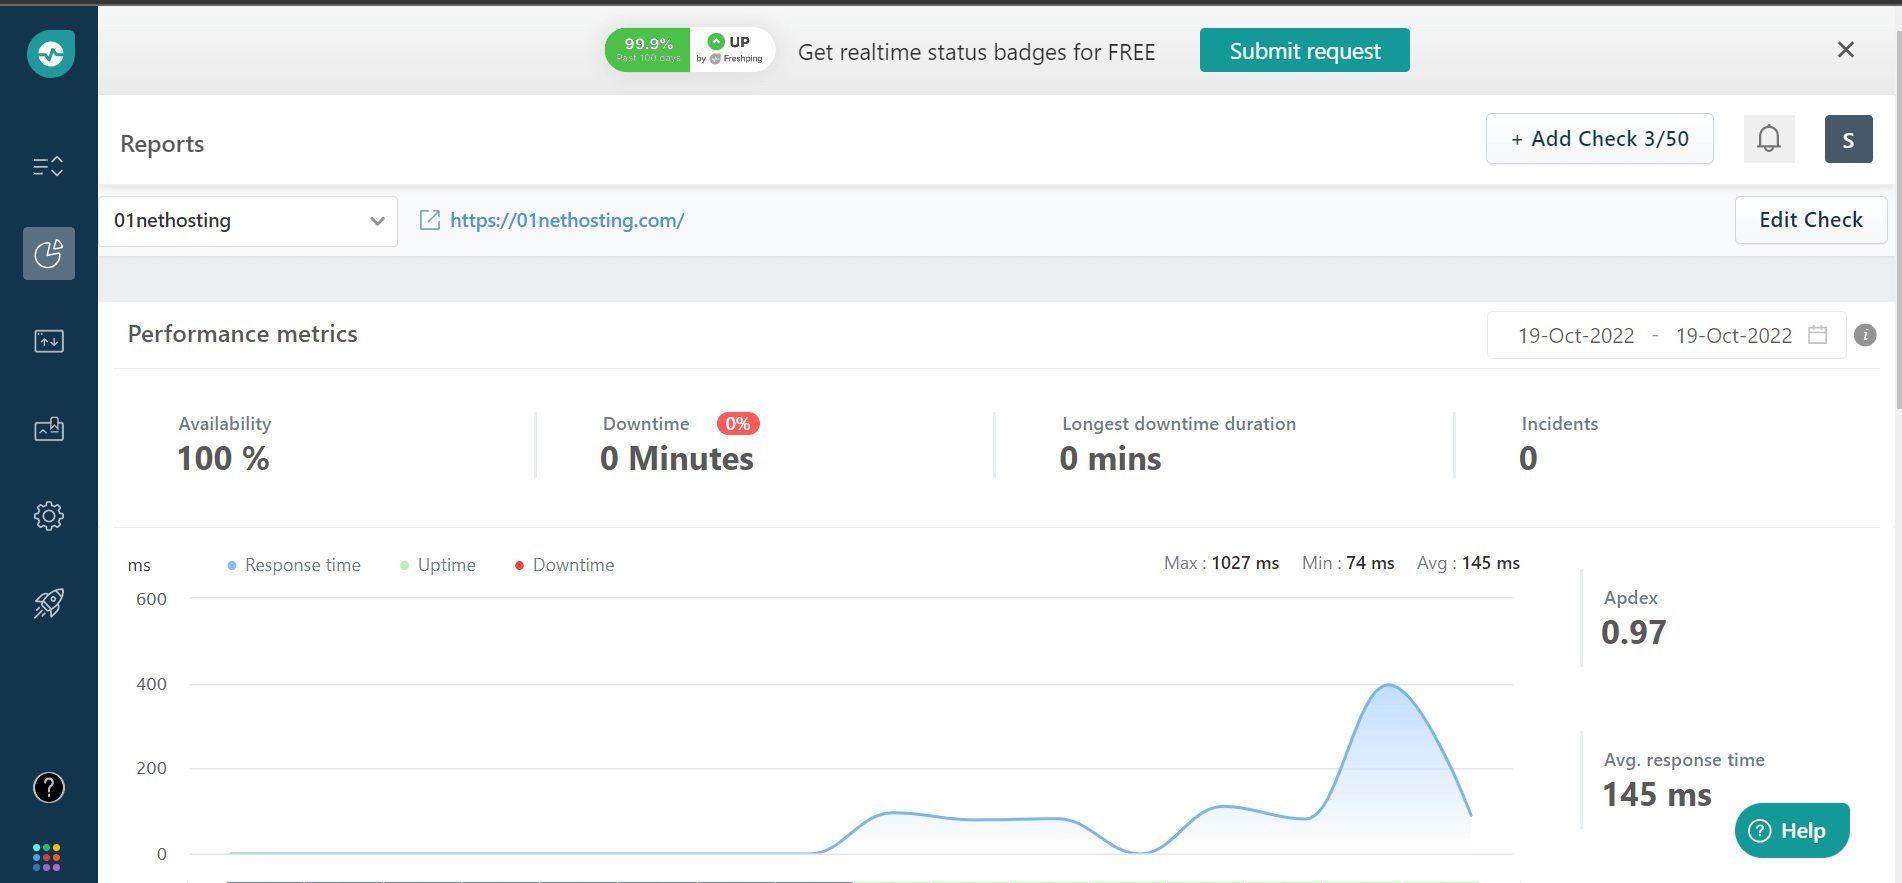Click the Edit Check button
This screenshot has width=1902, height=883.
click(x=1810, y=220)
